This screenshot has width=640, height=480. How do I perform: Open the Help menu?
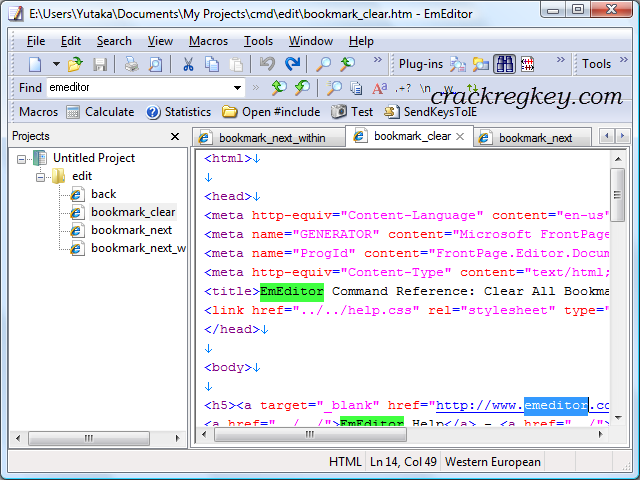pyautogui.click(x=361, y=41)
